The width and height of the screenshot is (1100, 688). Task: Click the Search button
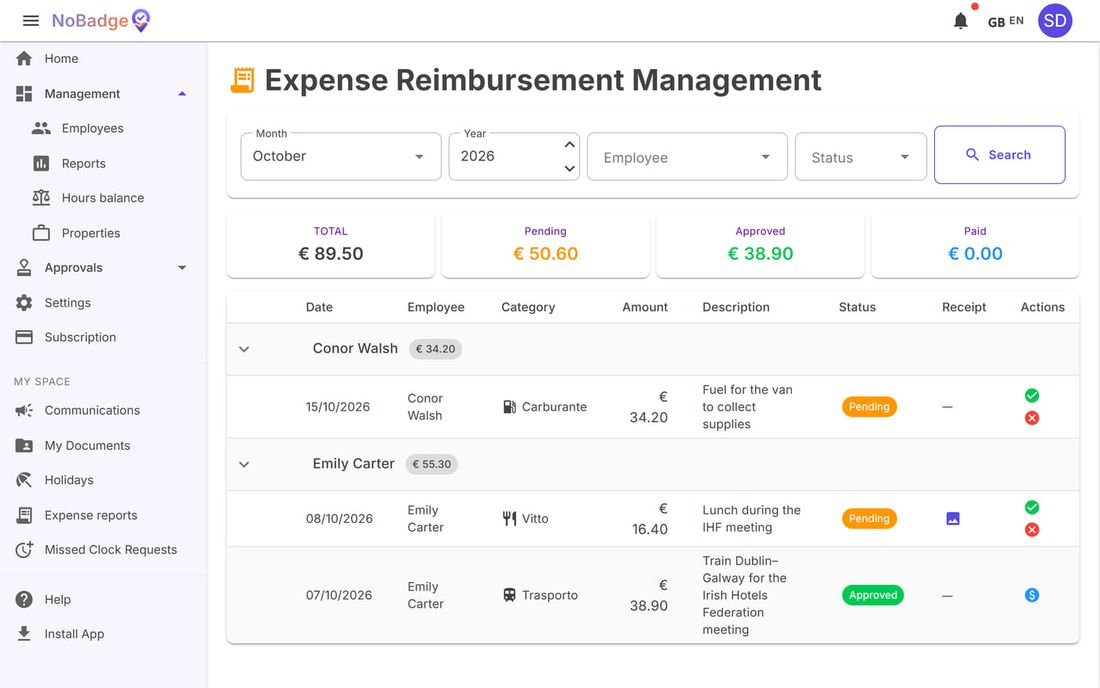pos(1000,155)
